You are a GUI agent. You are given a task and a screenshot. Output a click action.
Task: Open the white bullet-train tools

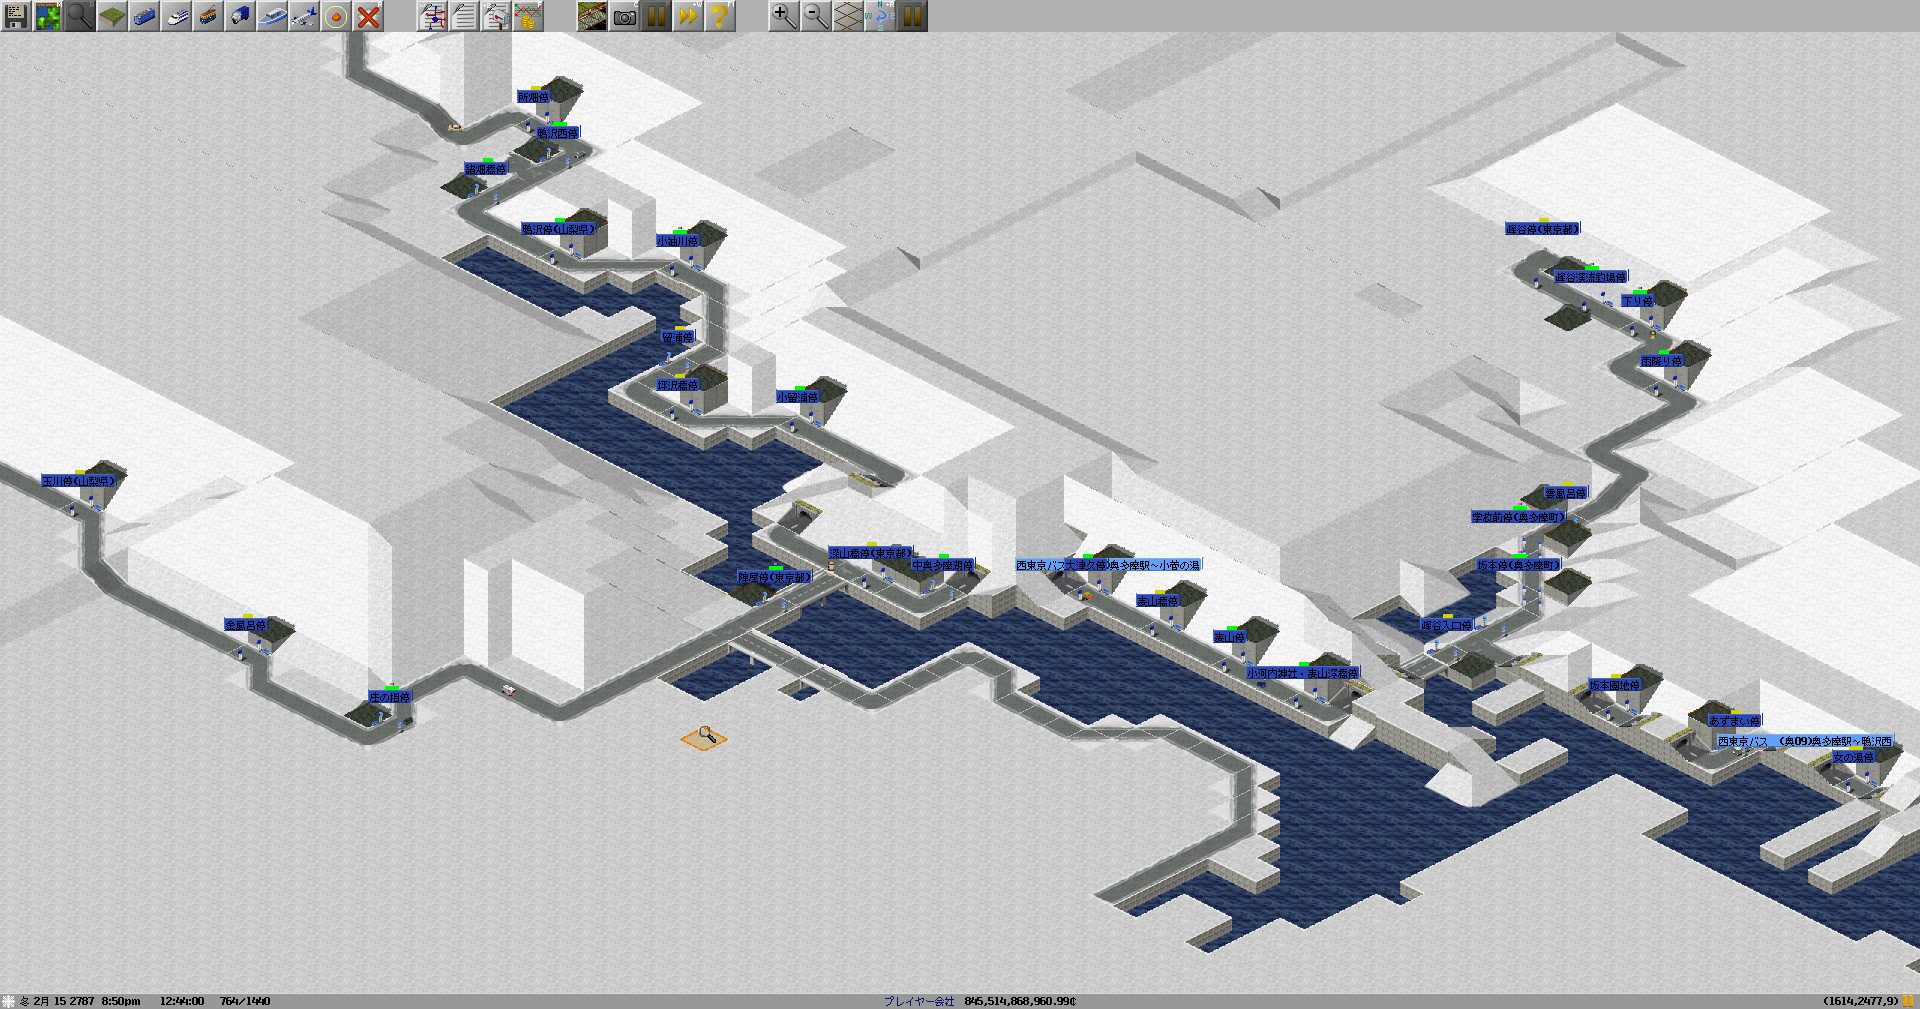click(x=176, y=16)
